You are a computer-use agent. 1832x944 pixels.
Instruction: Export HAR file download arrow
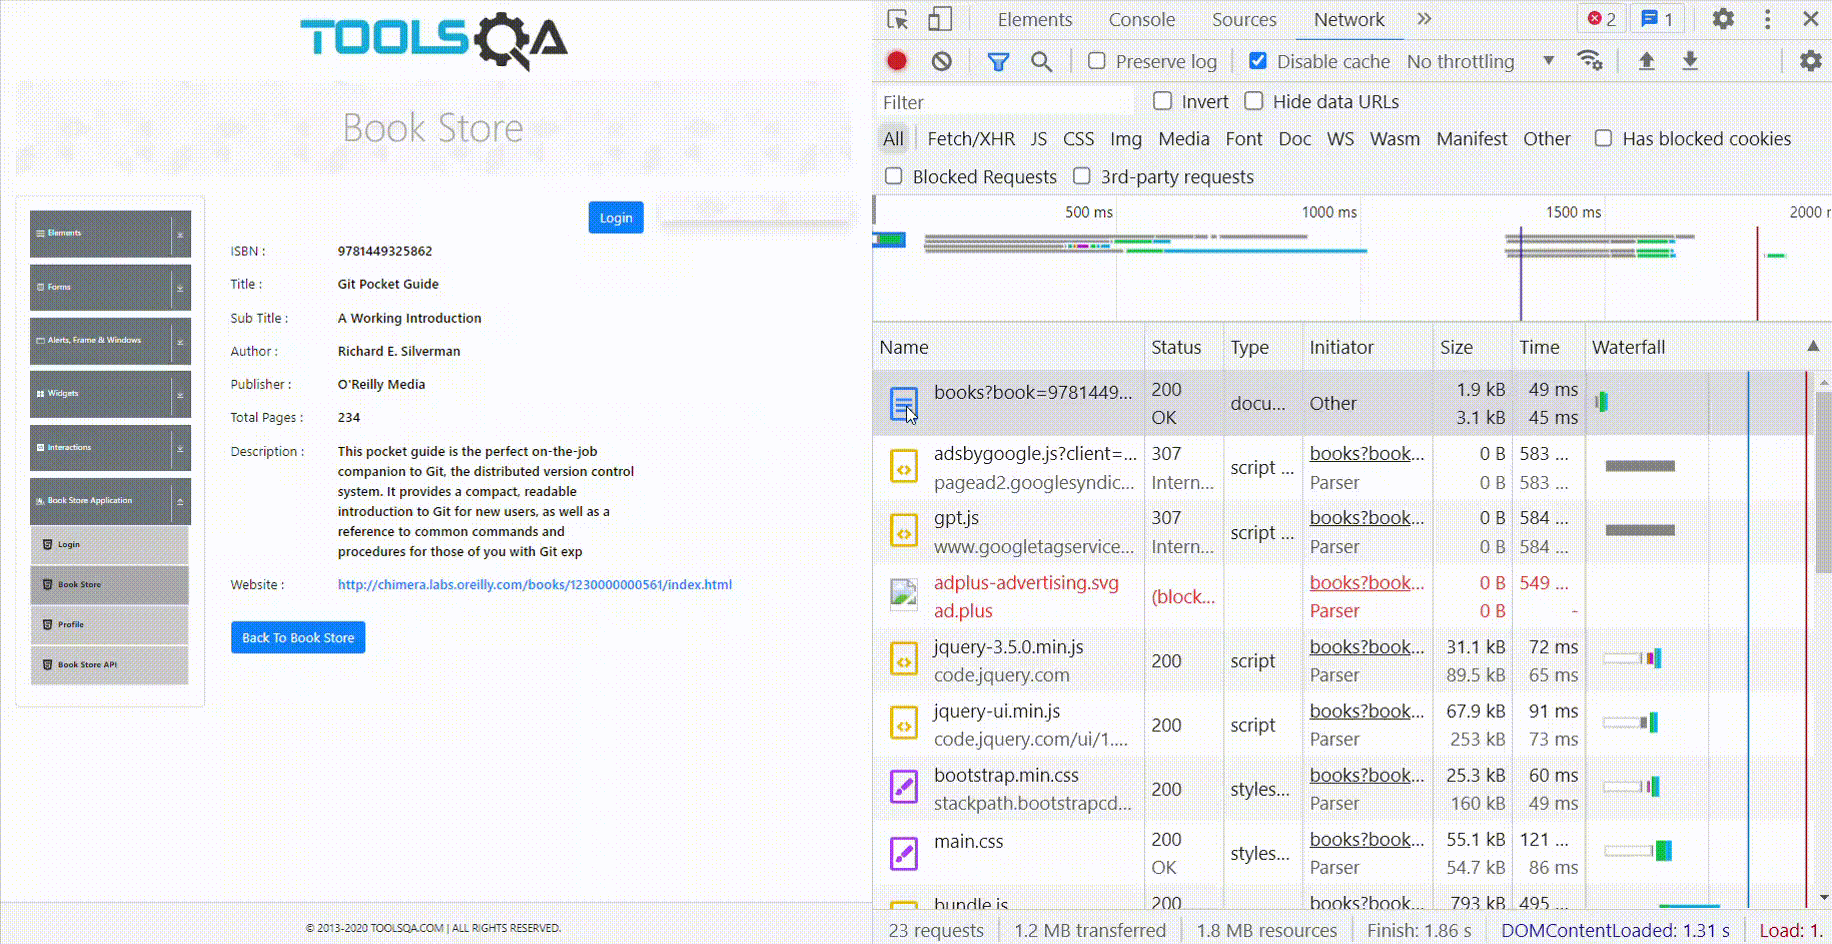click(1690, 61)
